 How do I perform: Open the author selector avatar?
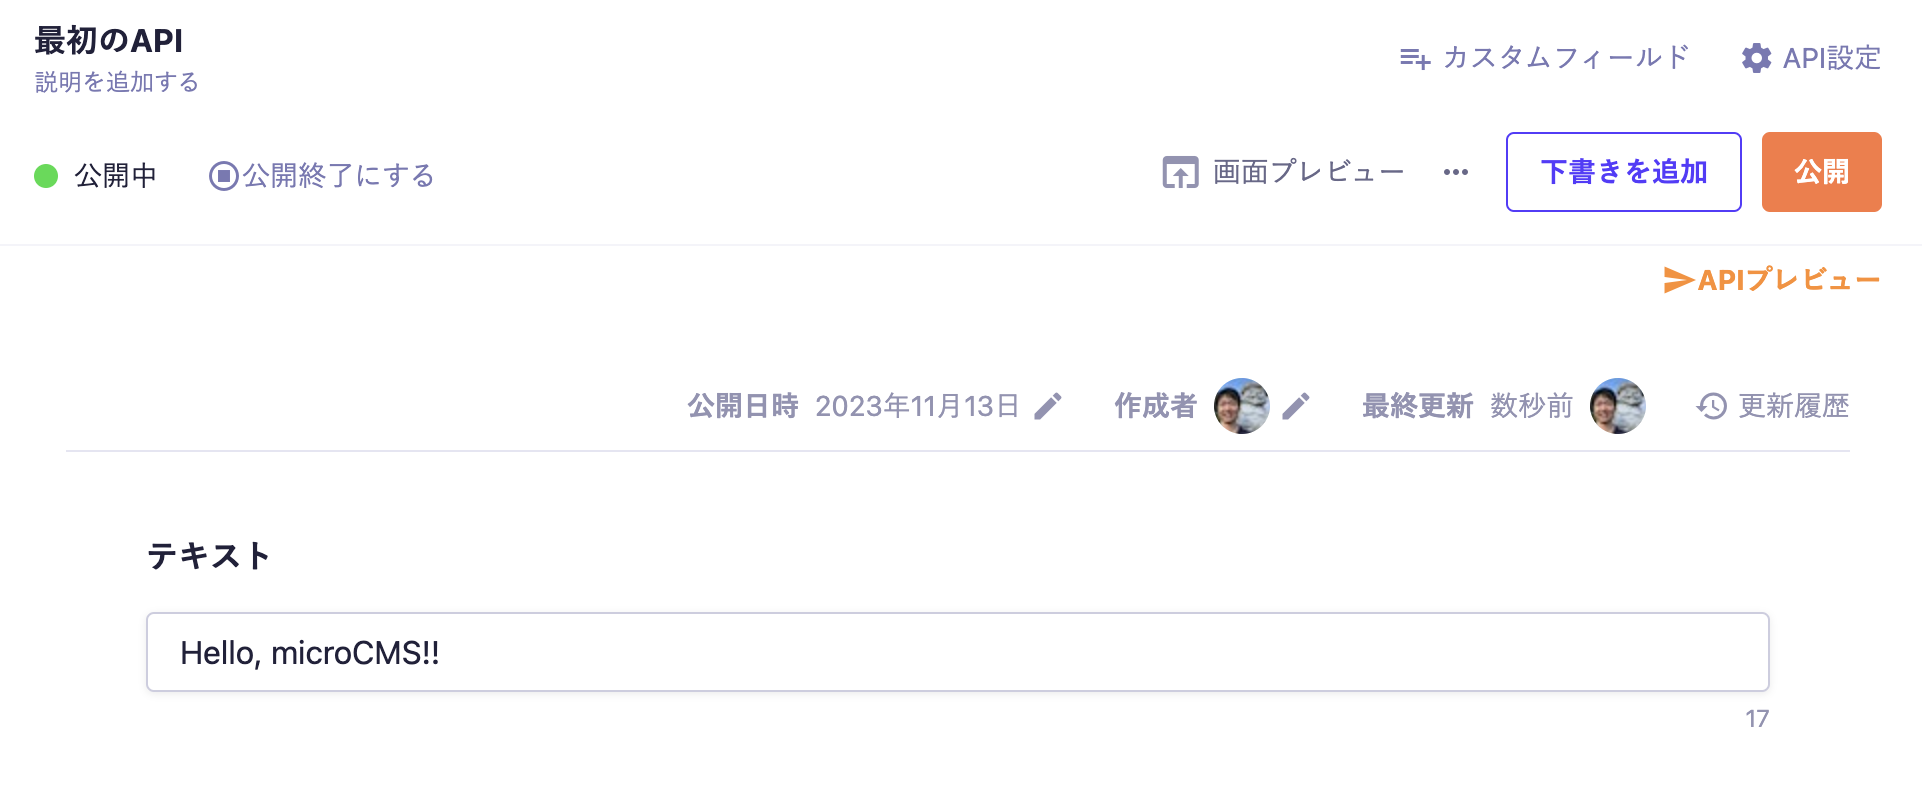pyautogui.click(x=1241, y=406)
